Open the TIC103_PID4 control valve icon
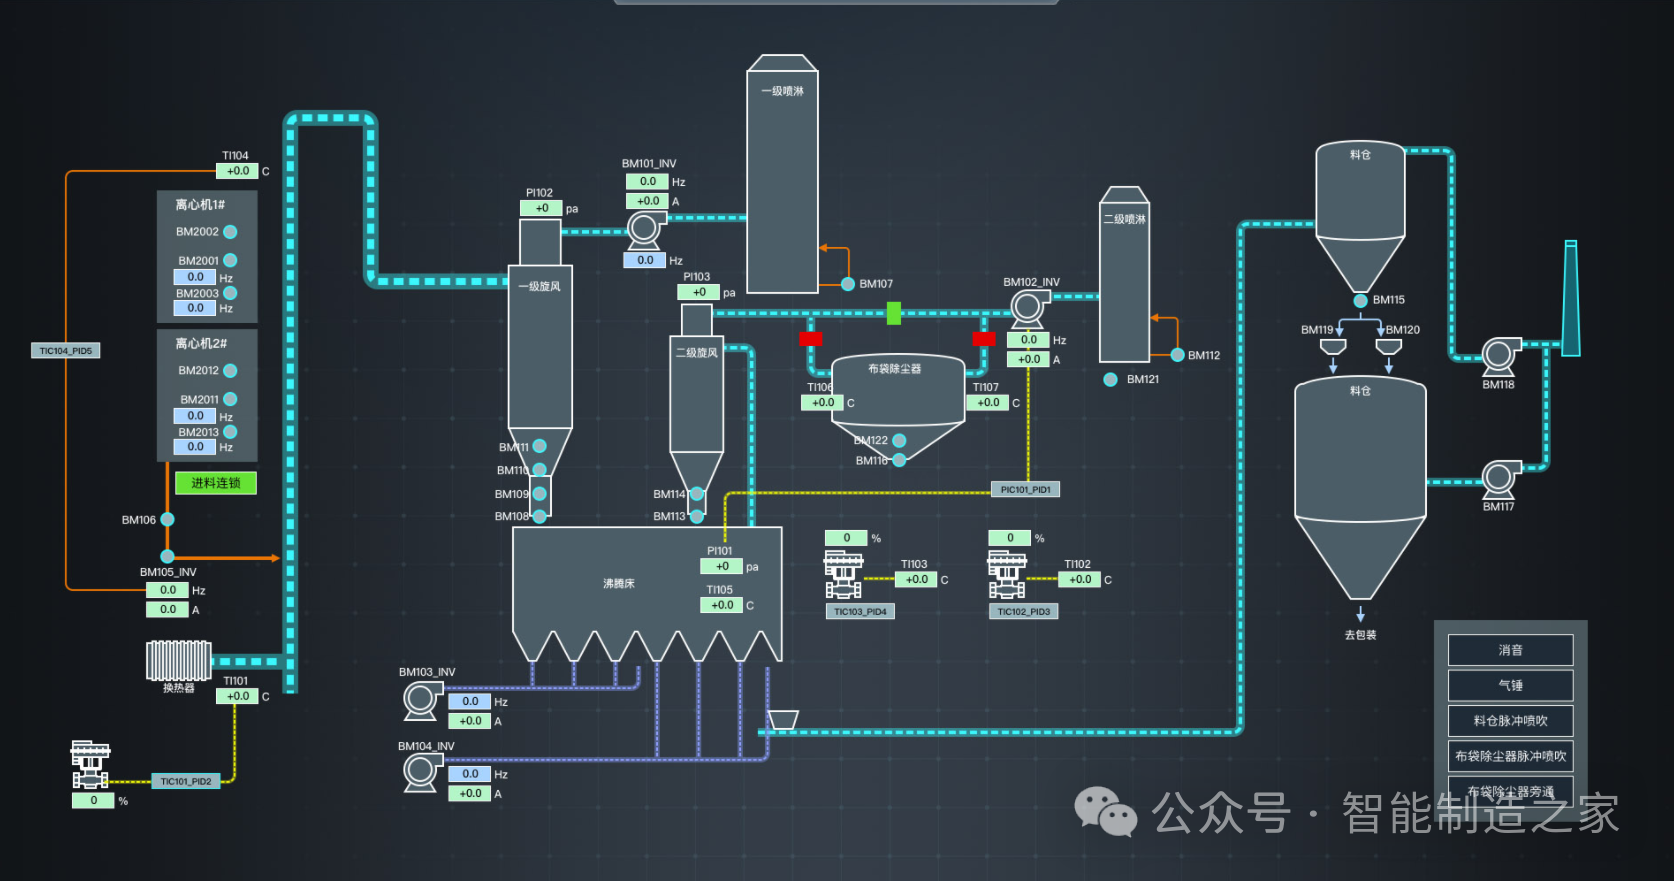Screen dimensions: 1674x881 click(x=843, y=574)
